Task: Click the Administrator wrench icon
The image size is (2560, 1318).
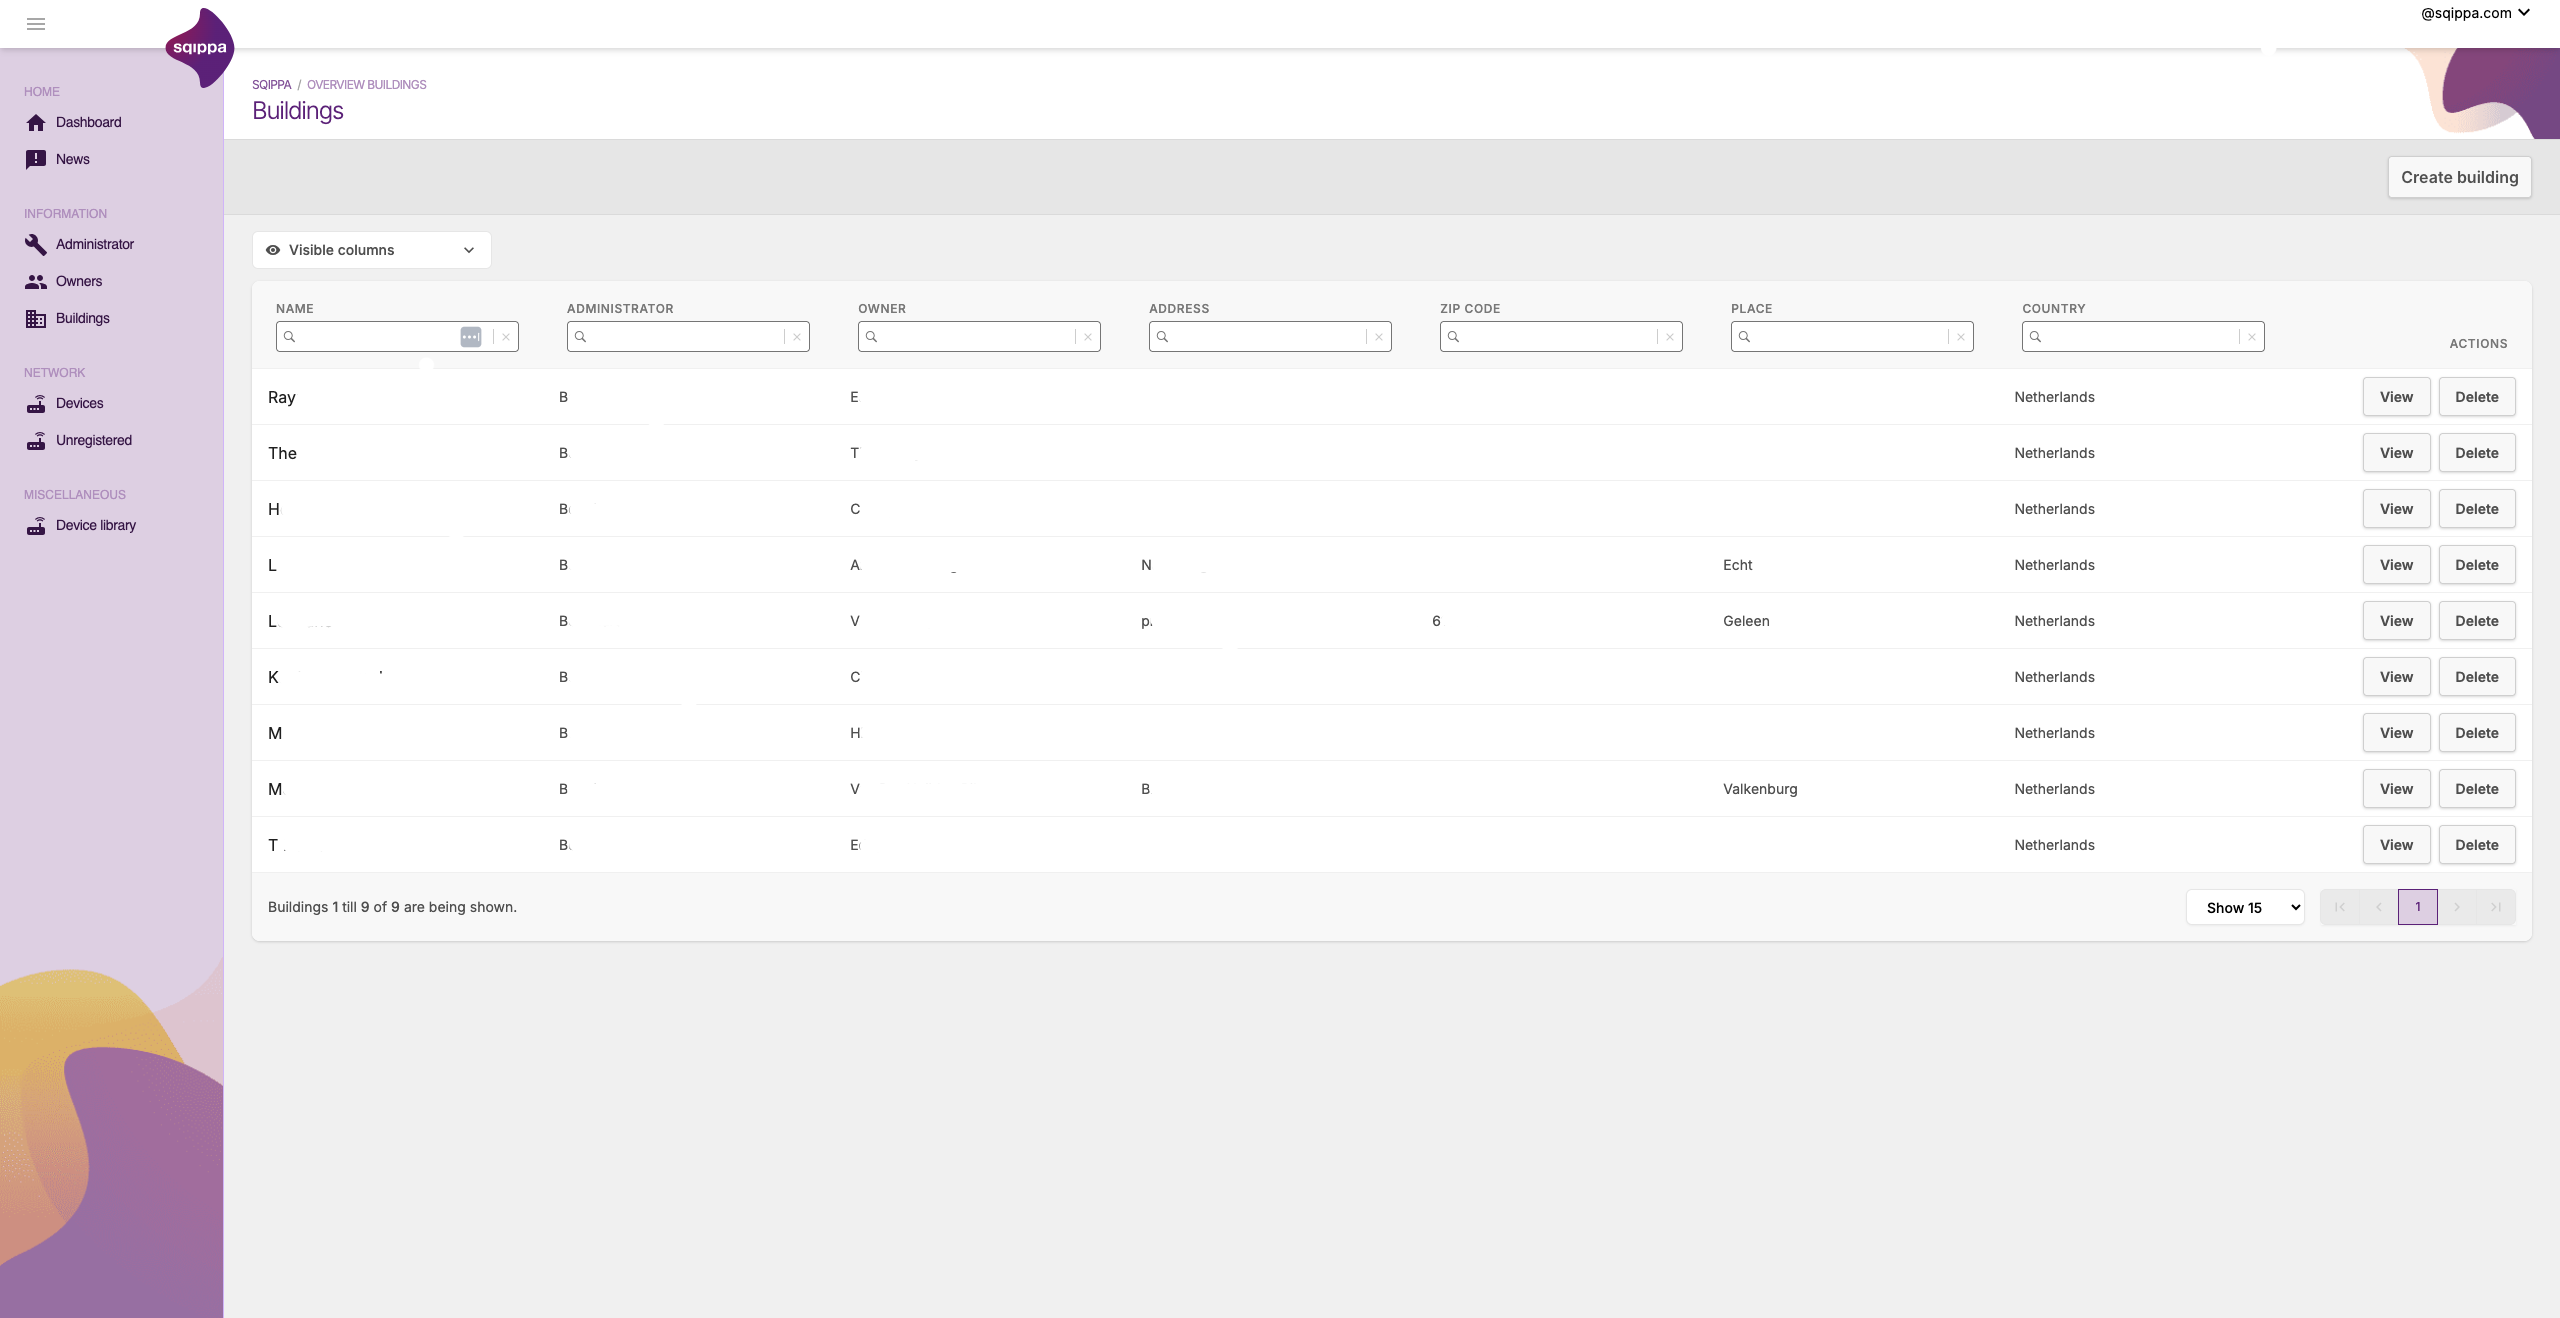Action: coord(36,245)
